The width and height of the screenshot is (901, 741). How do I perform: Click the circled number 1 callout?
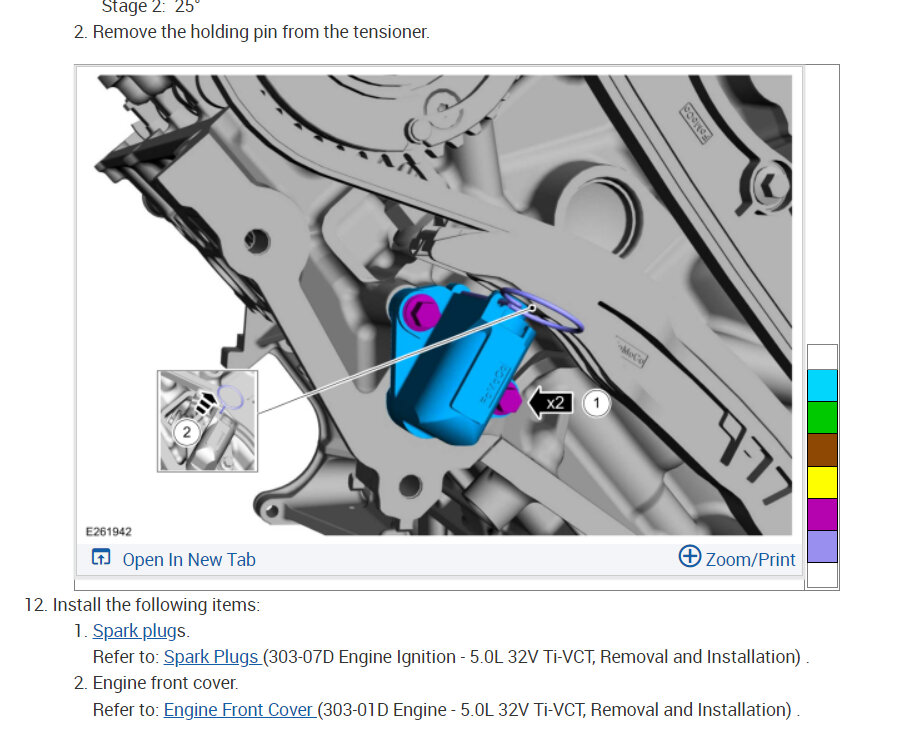(596, 403)
